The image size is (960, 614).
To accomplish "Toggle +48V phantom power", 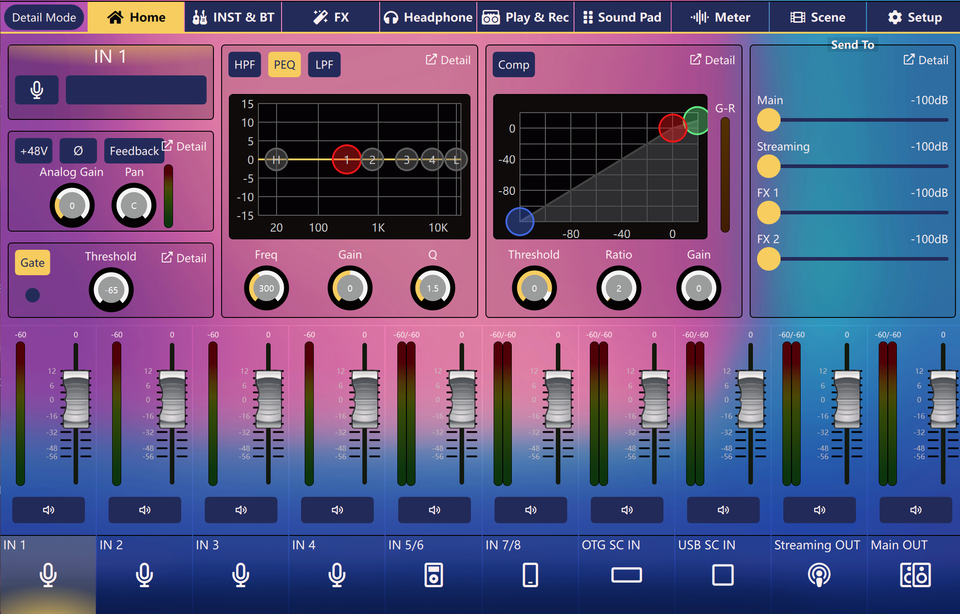I will (x=33, y=151).
